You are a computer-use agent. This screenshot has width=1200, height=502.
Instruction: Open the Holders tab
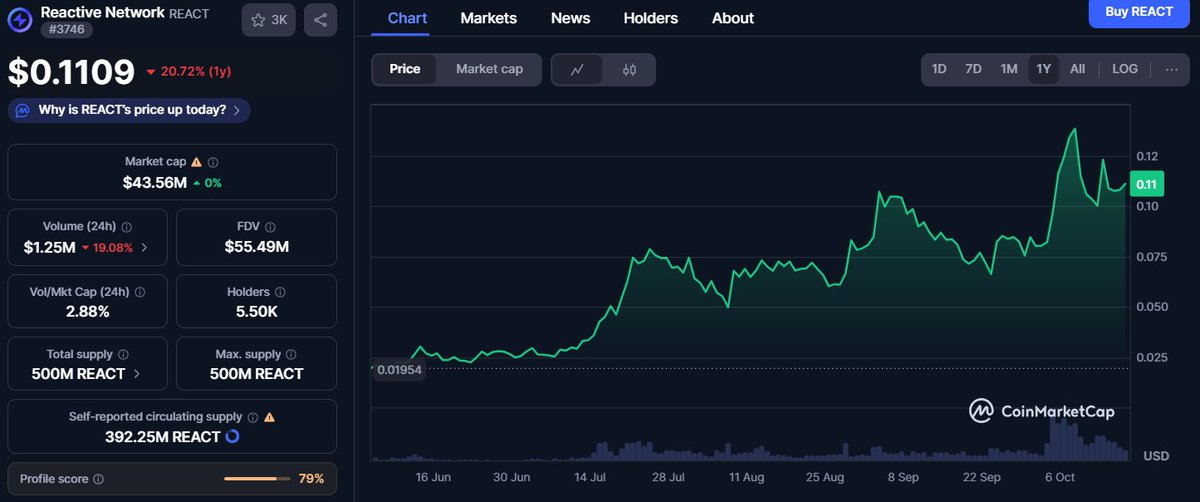(x=650, y=18)
